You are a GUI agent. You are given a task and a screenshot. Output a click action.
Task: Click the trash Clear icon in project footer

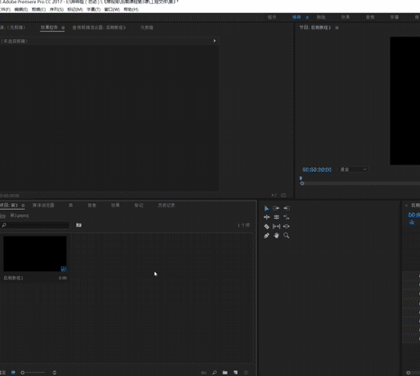point(246,372)
